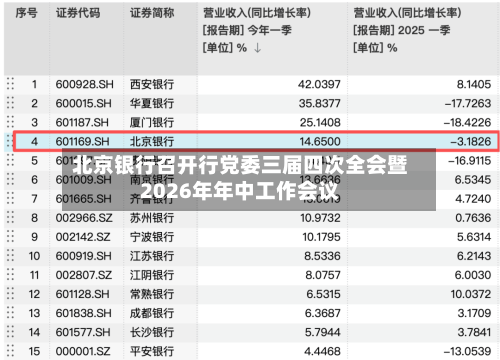Click the value 8.1405

(474, 84)
